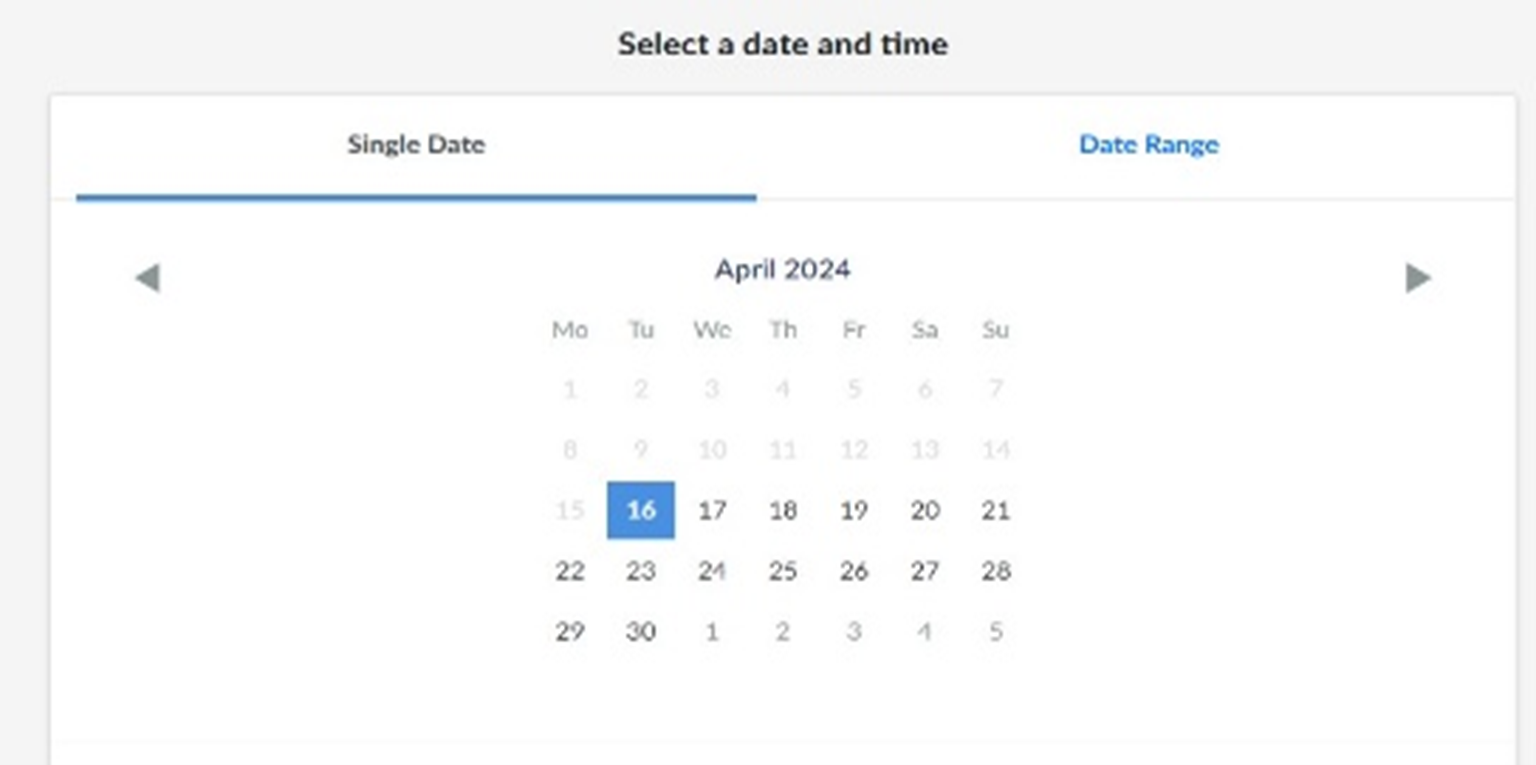
Task: Select Monday April 22
Action: tap(570, 571)
